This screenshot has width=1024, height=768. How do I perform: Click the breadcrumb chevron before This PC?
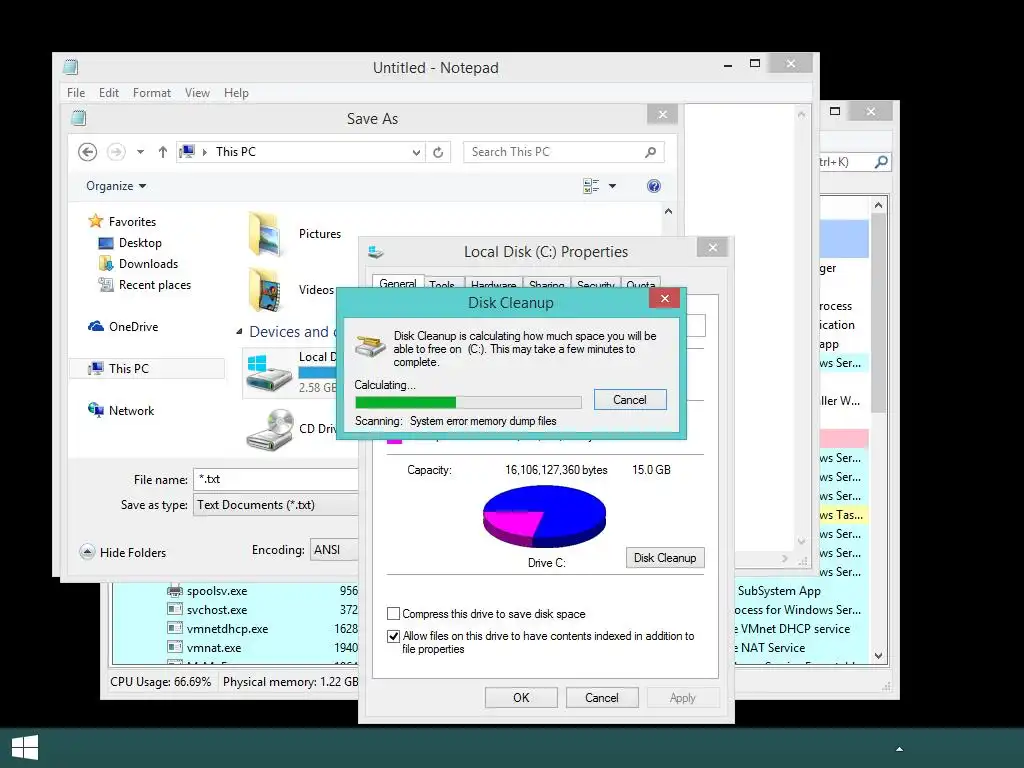tap(204, 152)
